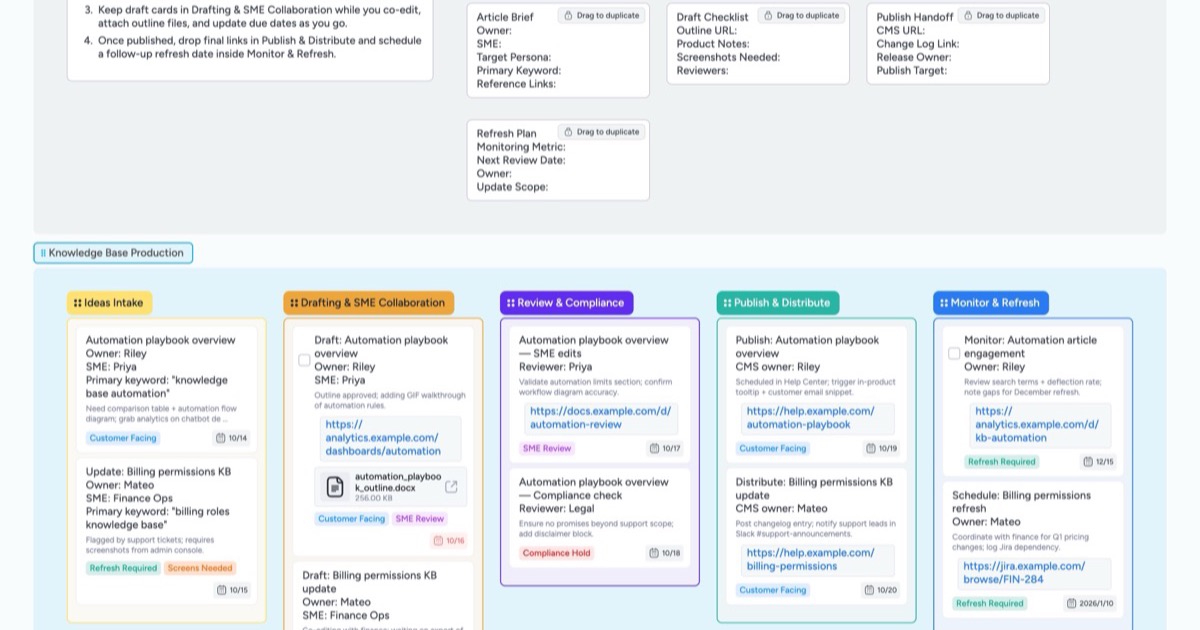Click the 'Draft Checklist' template title
1200x630 pixels.
pos(713,17)
